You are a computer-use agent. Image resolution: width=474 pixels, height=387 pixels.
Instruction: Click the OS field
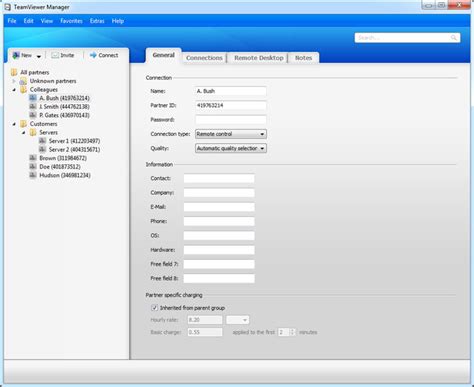click(219, 236)
